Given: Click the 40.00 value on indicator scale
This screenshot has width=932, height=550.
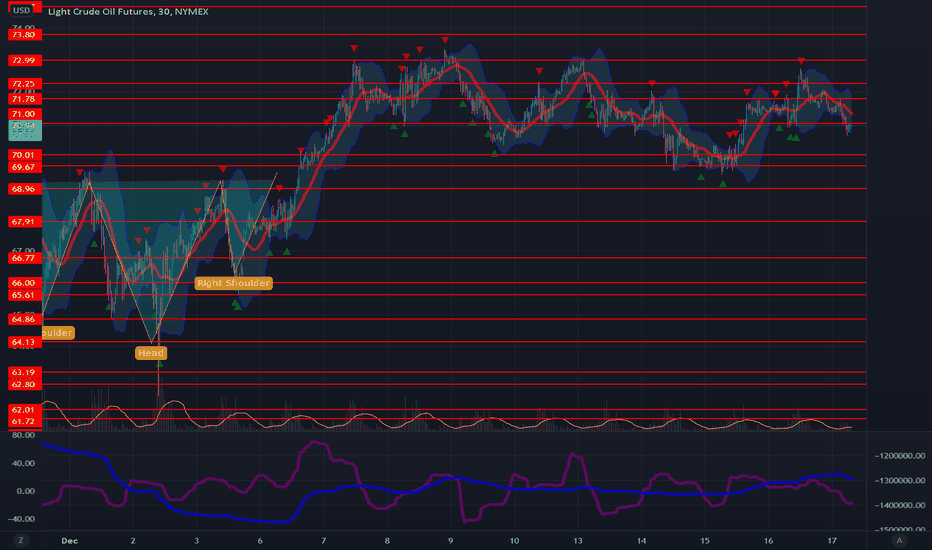Looking at the screenshot, I should (x=23, y=463).
